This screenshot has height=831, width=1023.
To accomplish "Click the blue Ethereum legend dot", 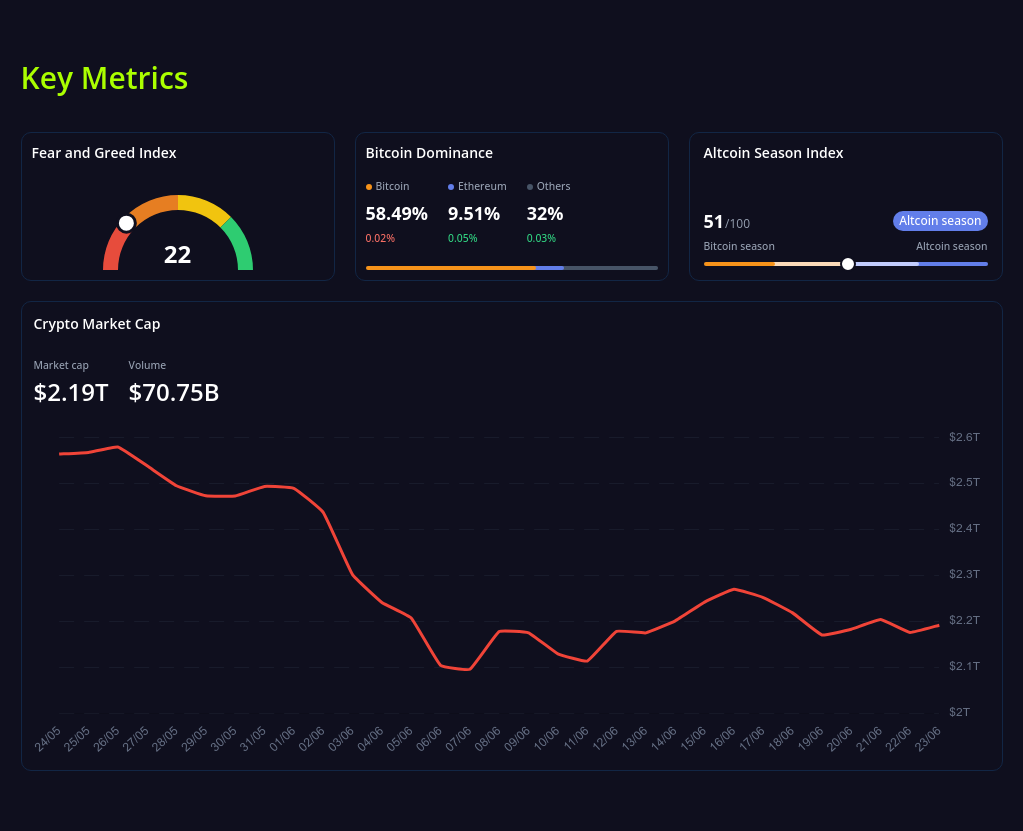I will point(451,187).
